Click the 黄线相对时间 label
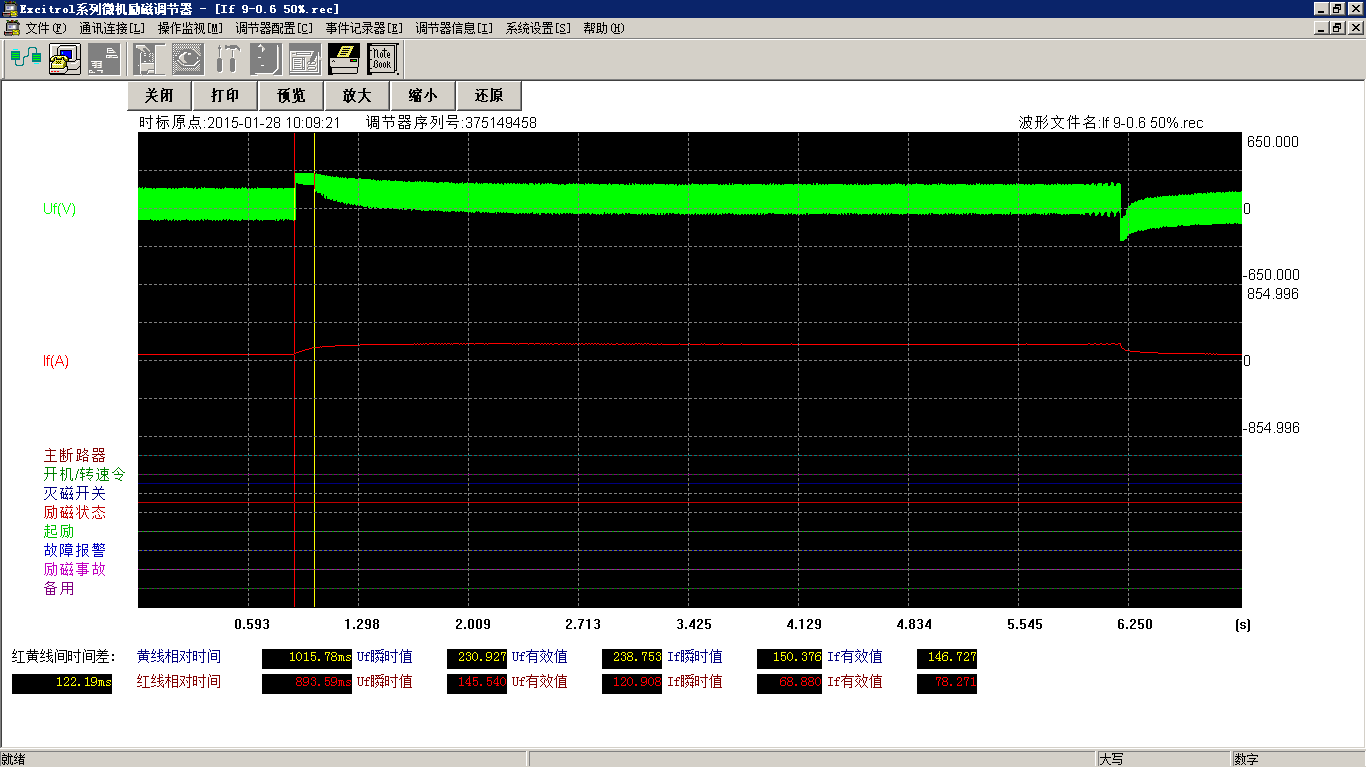The width and height of the screenshot is (1366, 768). tap(179, 657)
